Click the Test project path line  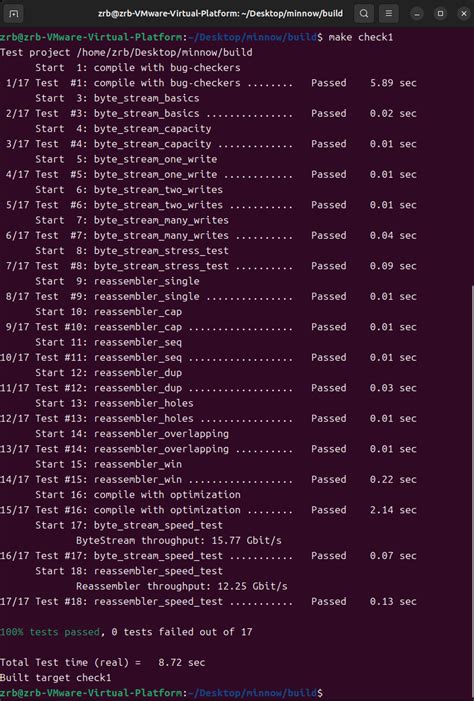(x=126, y=52)
